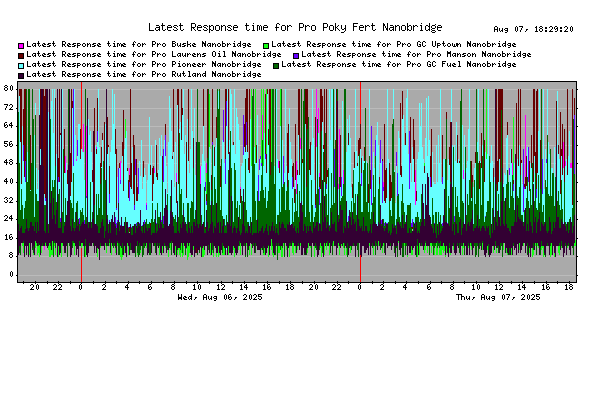The image size is (616, 393).
Task: Click the last x-axis hour label 18
Action: 568,287
